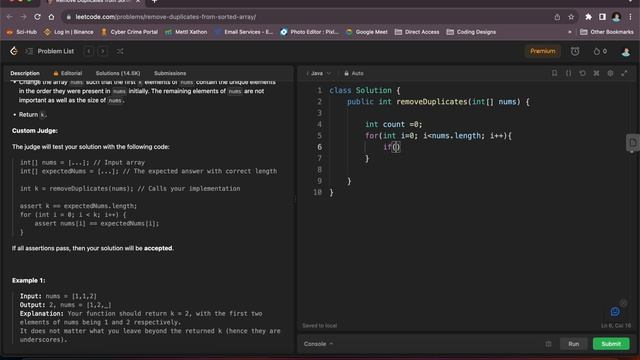
Task: Switch to the Description tab
Action: tap(25, 73)
